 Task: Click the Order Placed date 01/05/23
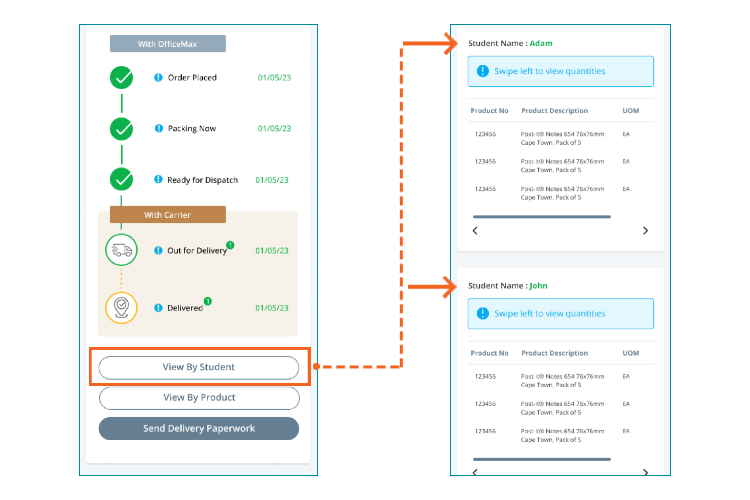click(x=274, y=78)
